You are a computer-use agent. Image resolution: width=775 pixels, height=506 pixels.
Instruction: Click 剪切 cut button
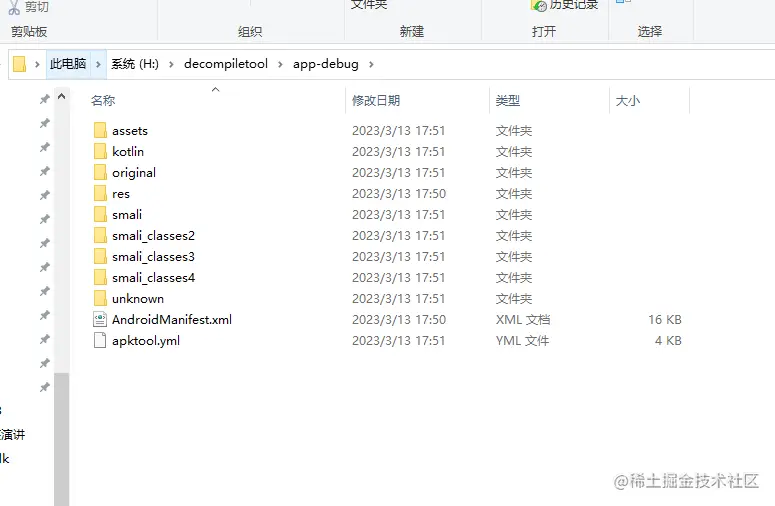(x=29, y=7)
